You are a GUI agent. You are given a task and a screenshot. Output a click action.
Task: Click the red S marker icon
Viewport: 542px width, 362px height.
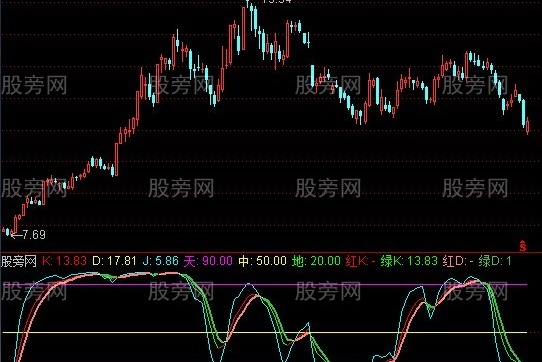coord(523,245)
